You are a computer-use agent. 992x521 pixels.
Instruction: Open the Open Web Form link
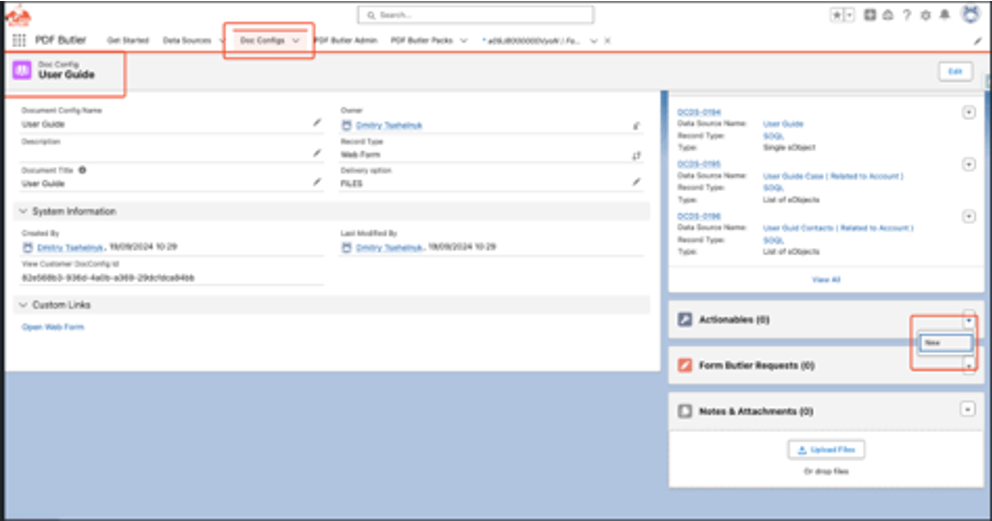53,327
